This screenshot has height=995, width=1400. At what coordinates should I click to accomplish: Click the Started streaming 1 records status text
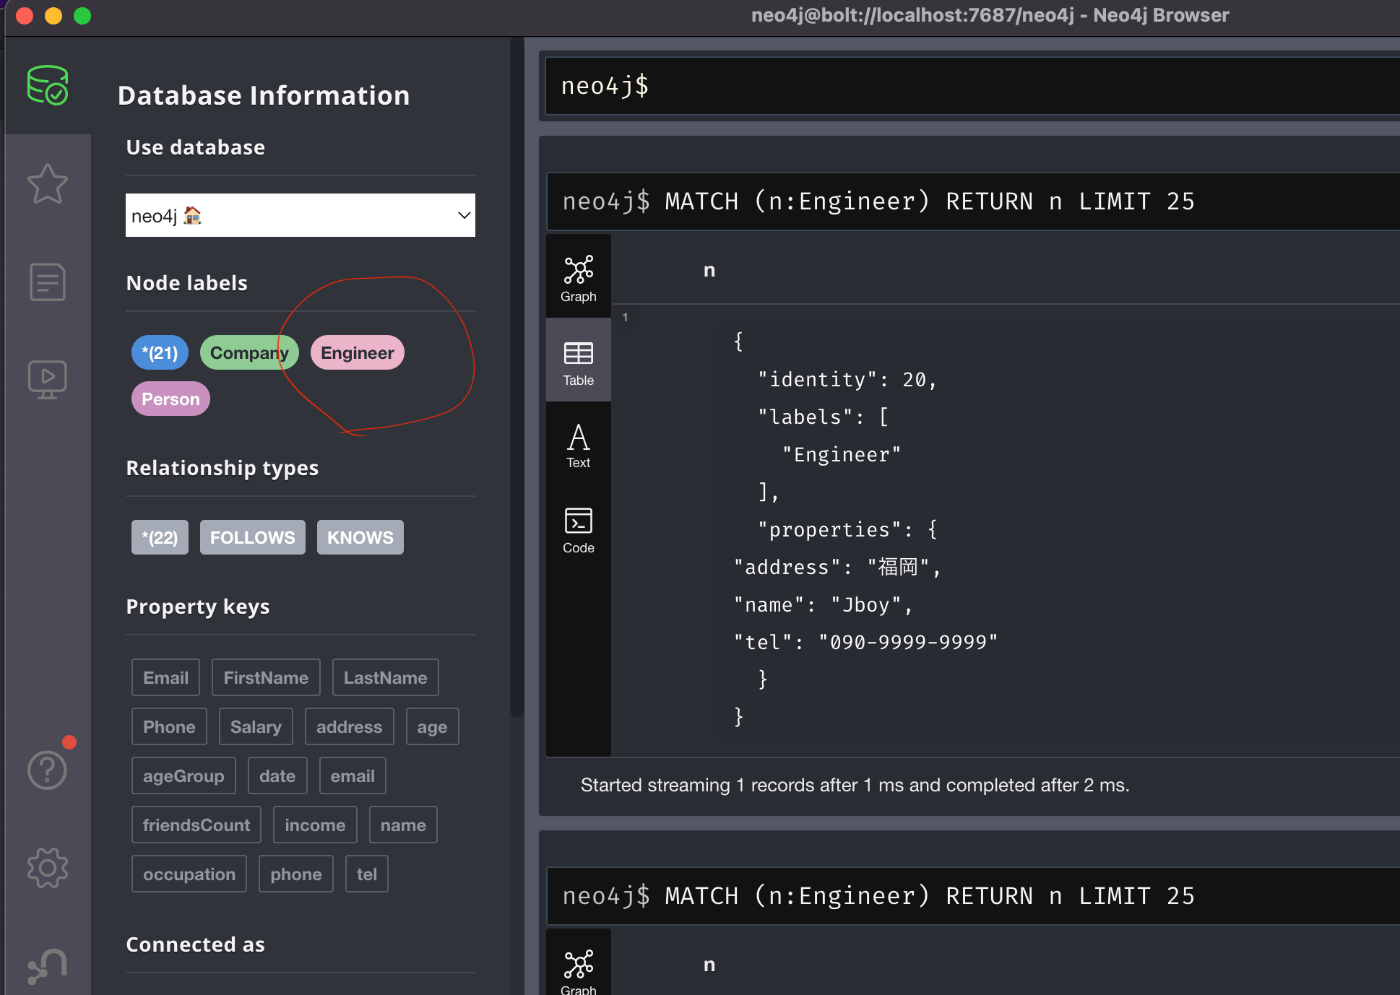855,785
